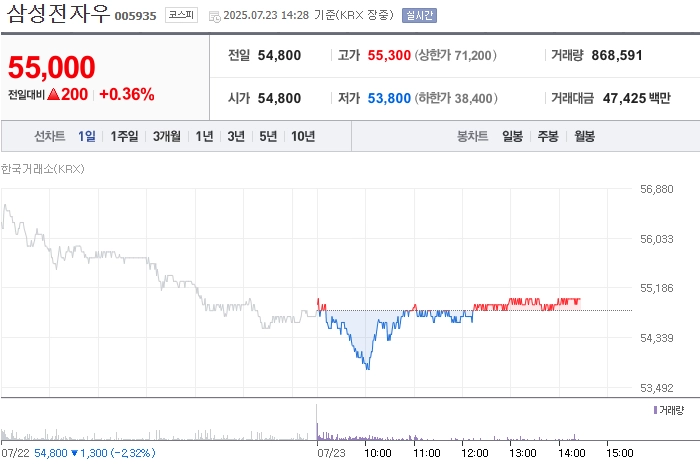Click the 코스피 market badge
Screen dimensions: 700x465
181,15
